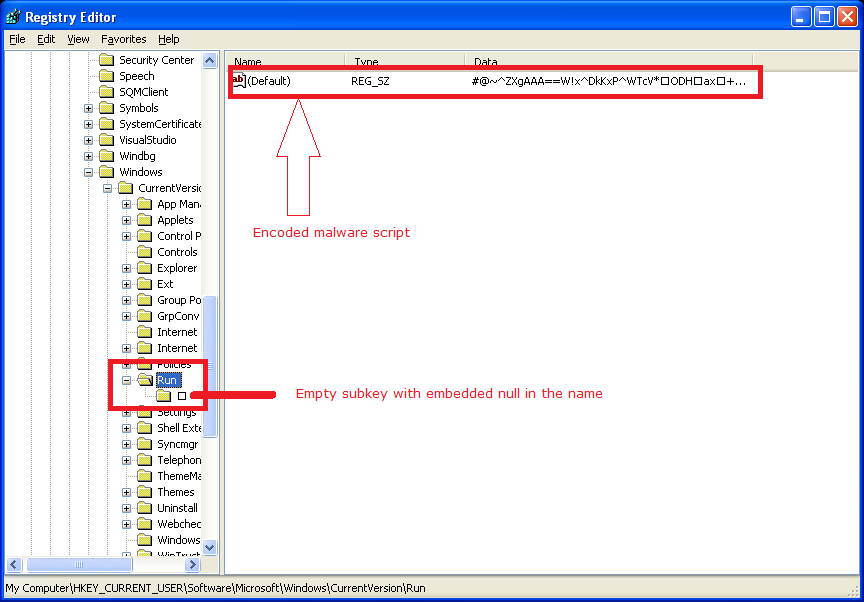The height and width of the screenshot is (602, 864).
Task: Click the tree pane's scroll-up arrow
Action: (x=210, y=60)
